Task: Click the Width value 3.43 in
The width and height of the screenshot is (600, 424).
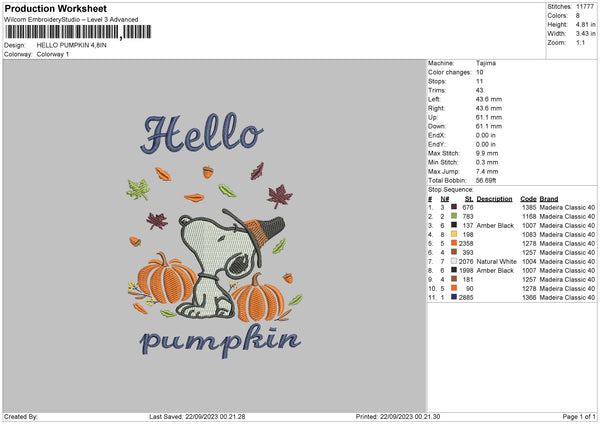Action: pyautogui.click(x=585, y=34)
